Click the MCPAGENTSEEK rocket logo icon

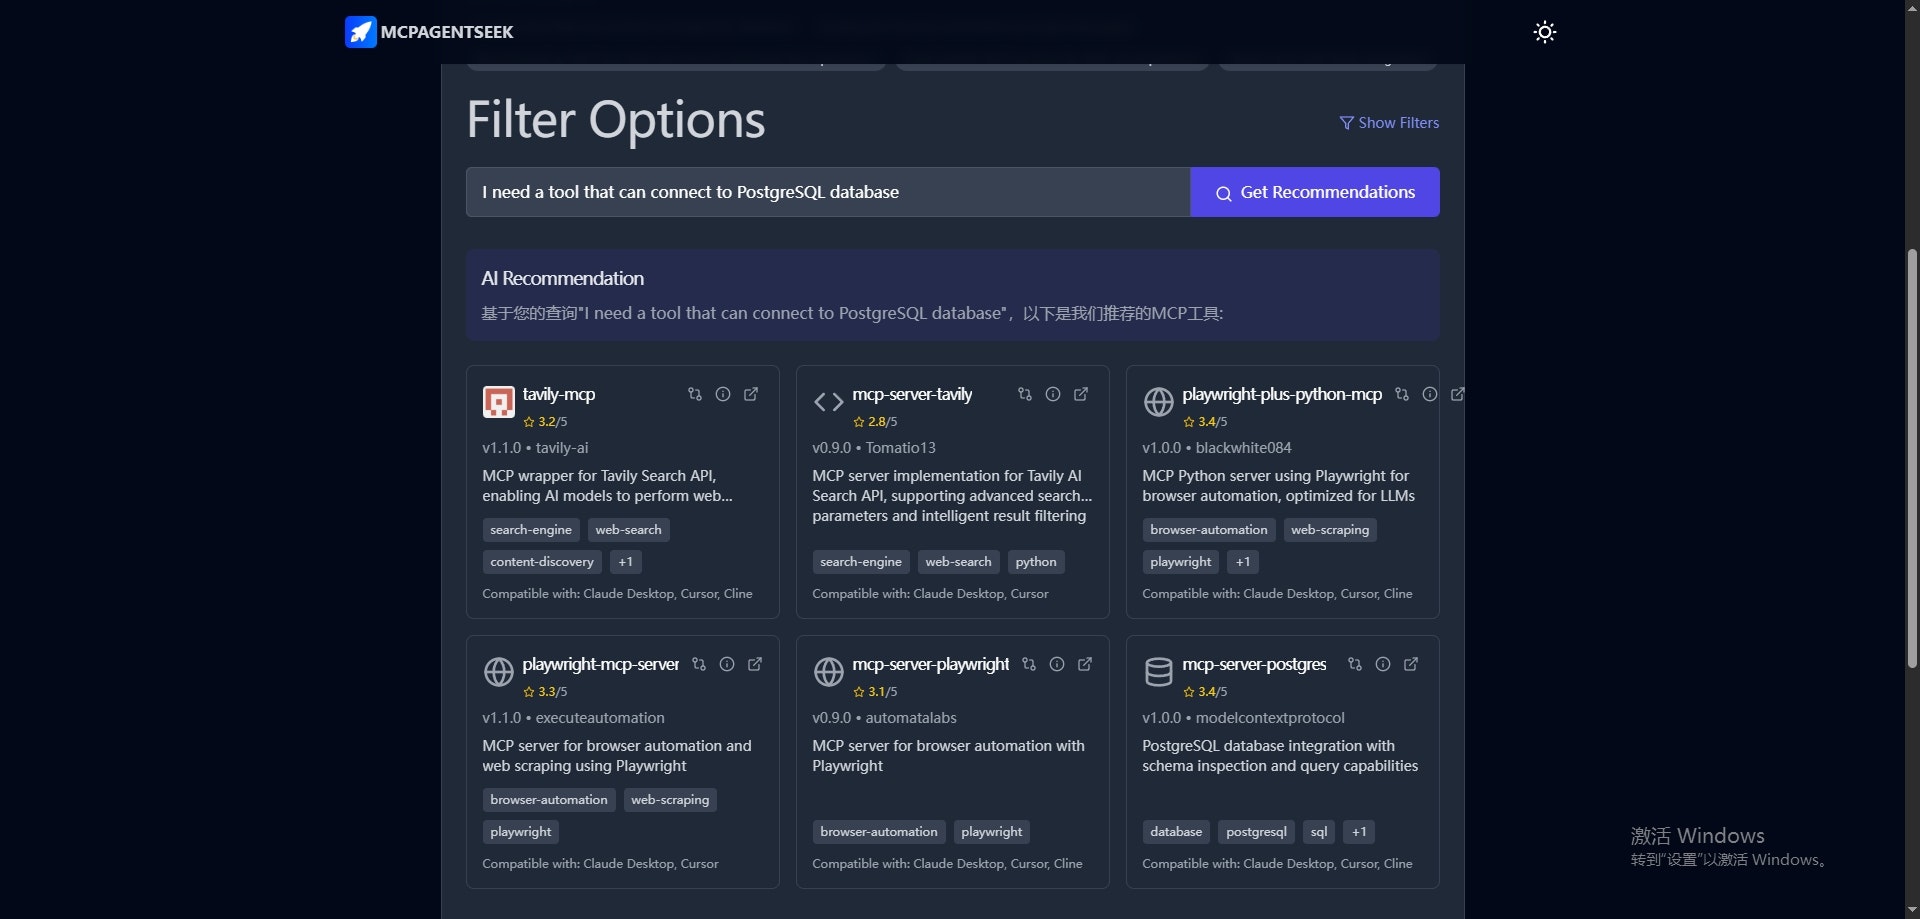[x=360, y=32]
